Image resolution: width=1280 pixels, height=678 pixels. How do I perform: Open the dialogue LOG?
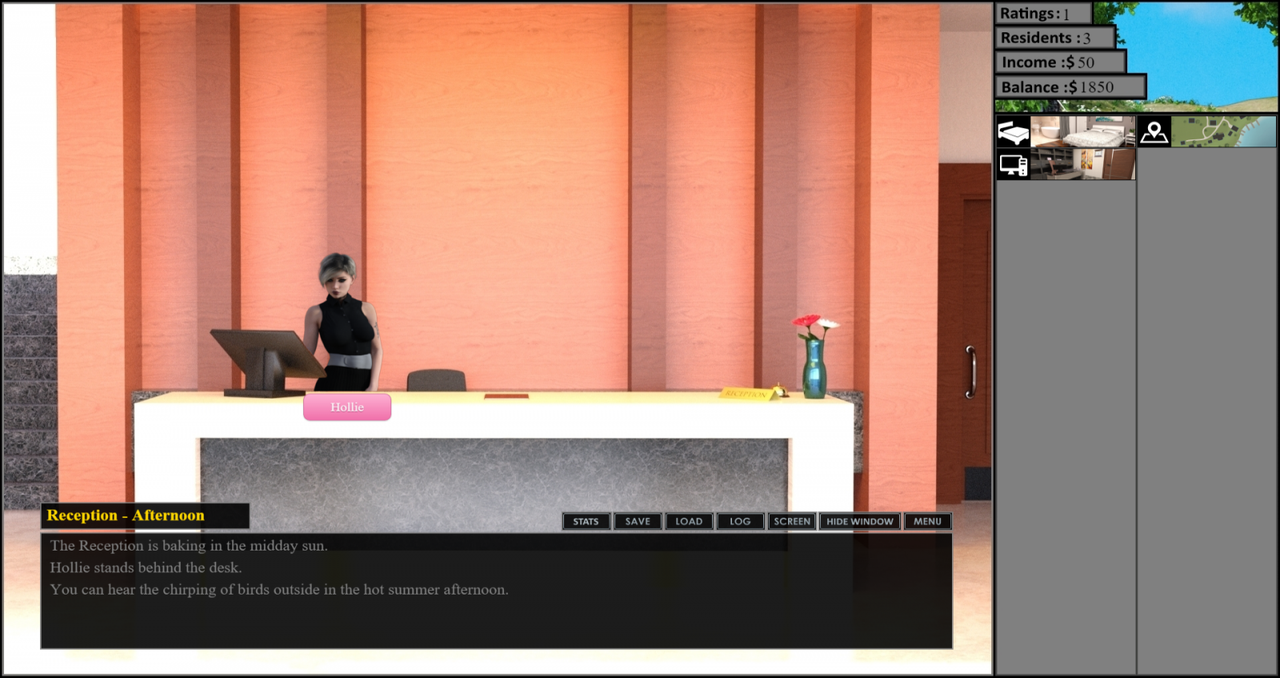click(x=740, y=521)
